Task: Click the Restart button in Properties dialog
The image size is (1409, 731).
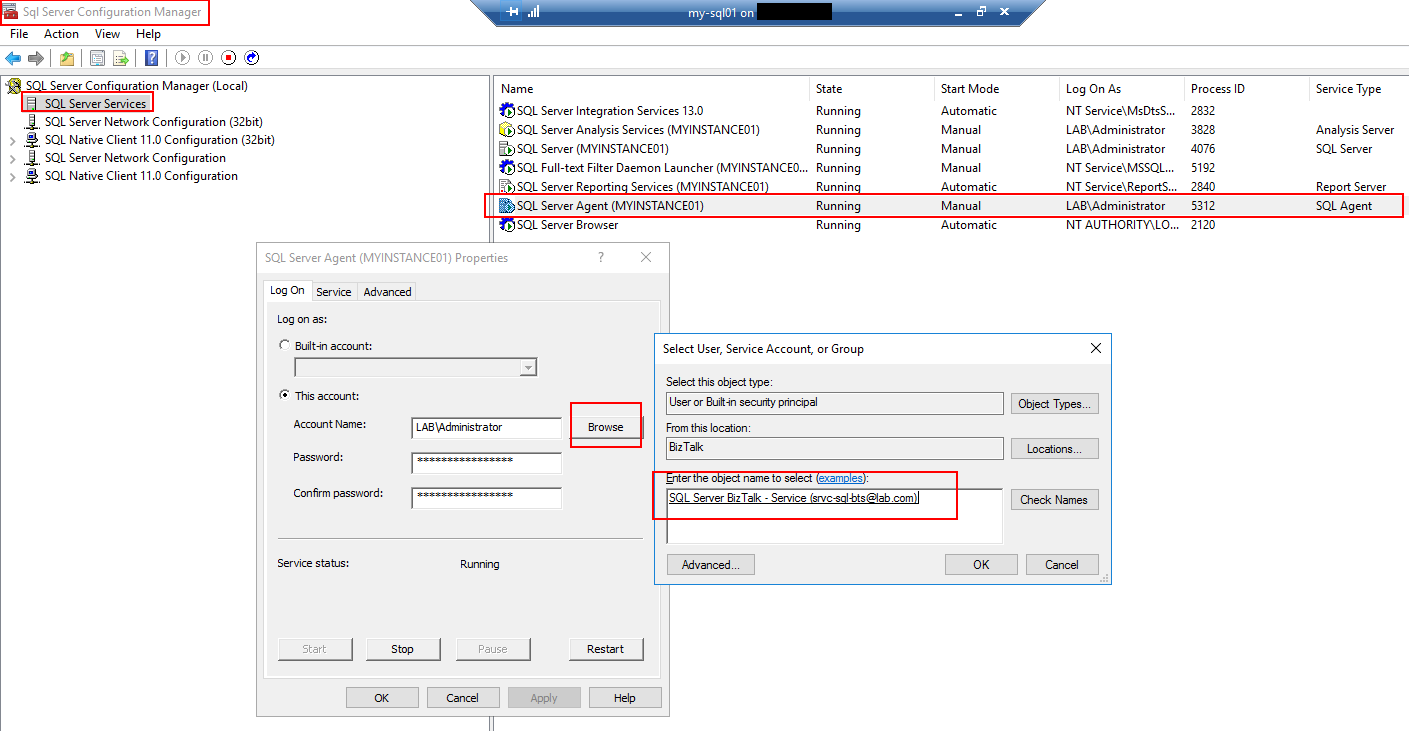Action: pos(605,649)
